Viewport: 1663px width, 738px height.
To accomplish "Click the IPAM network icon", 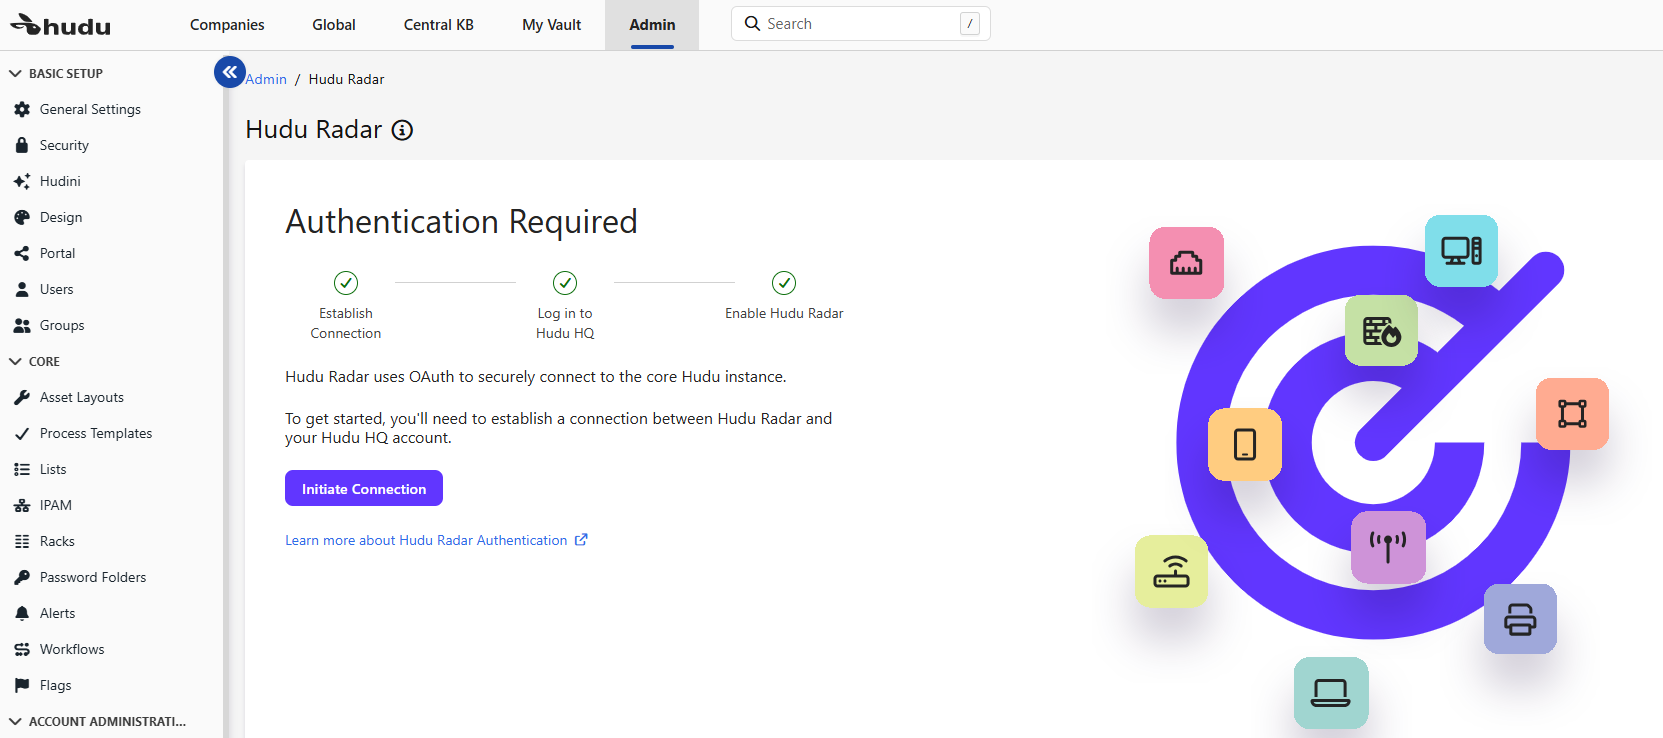I will (22, 505).
